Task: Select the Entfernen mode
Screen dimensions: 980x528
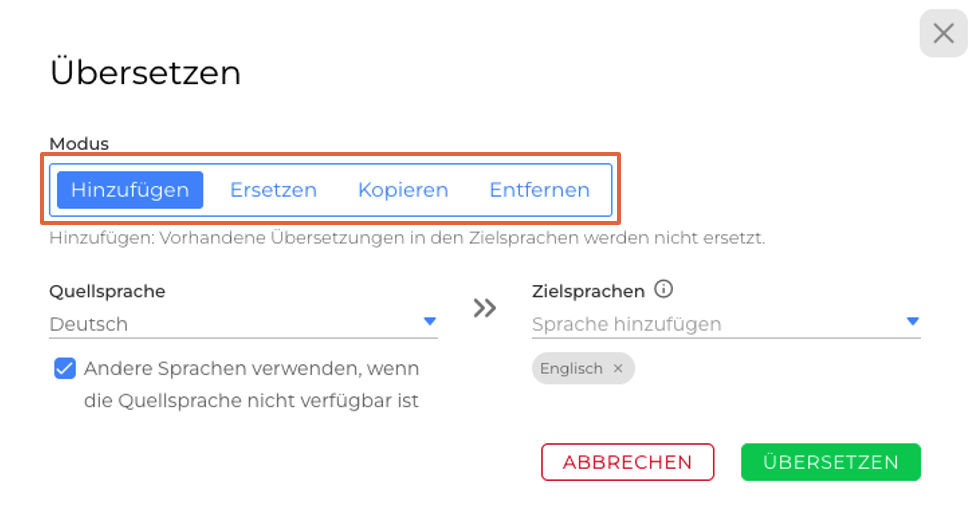Action: click(539, 190)
